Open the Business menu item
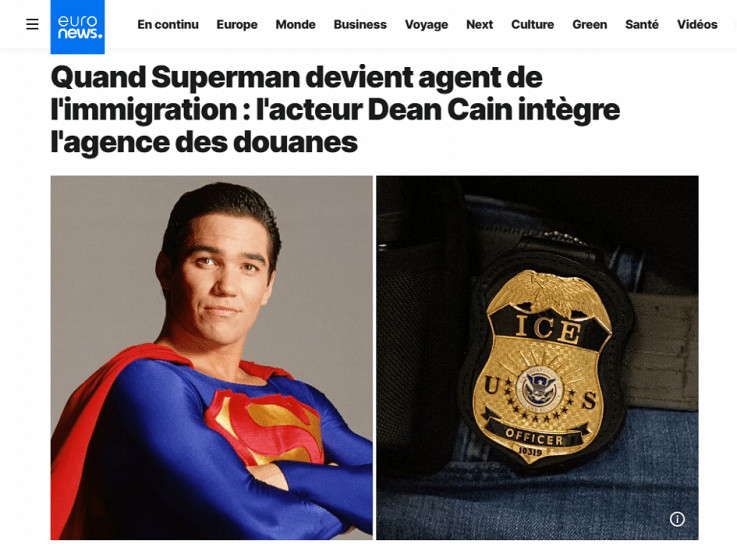This screenshot has width=737, height=544. pos(360,24)
